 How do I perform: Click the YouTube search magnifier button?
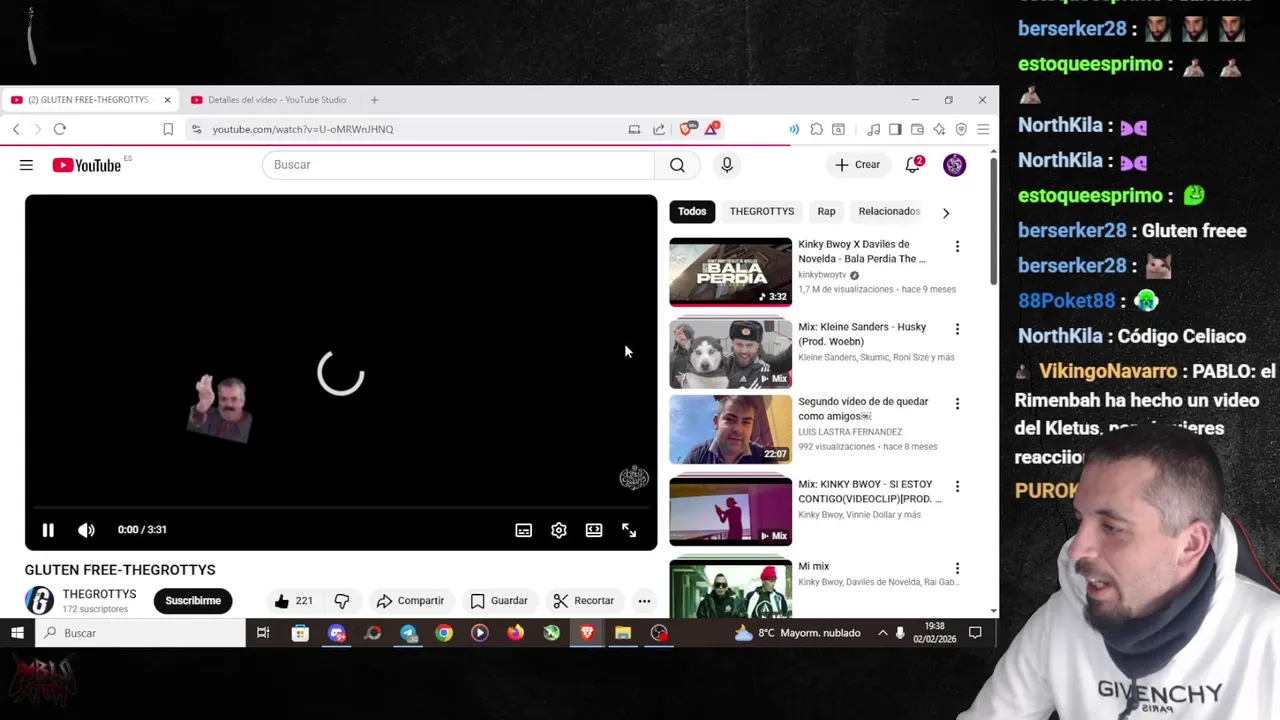(x=677, y=165)
